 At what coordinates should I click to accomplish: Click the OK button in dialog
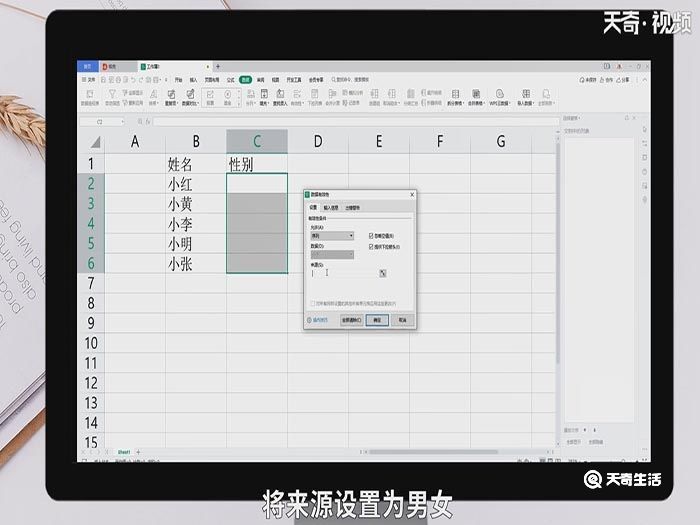(377, 320)
